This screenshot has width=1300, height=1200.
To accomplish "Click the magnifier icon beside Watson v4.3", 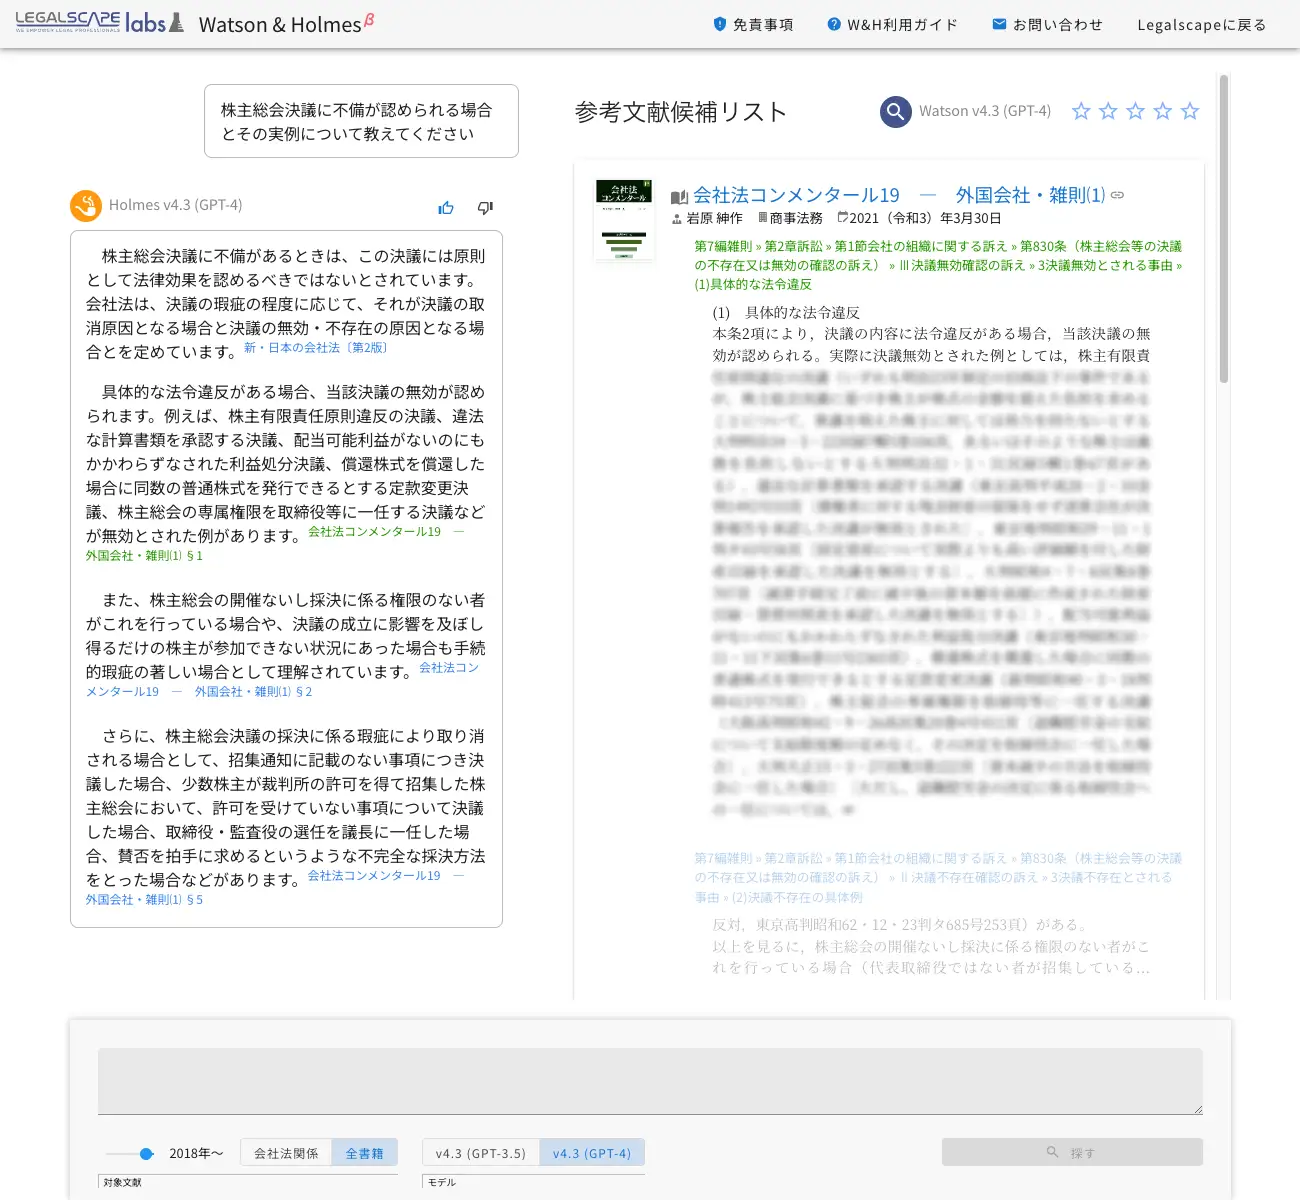I will point(895,111).
